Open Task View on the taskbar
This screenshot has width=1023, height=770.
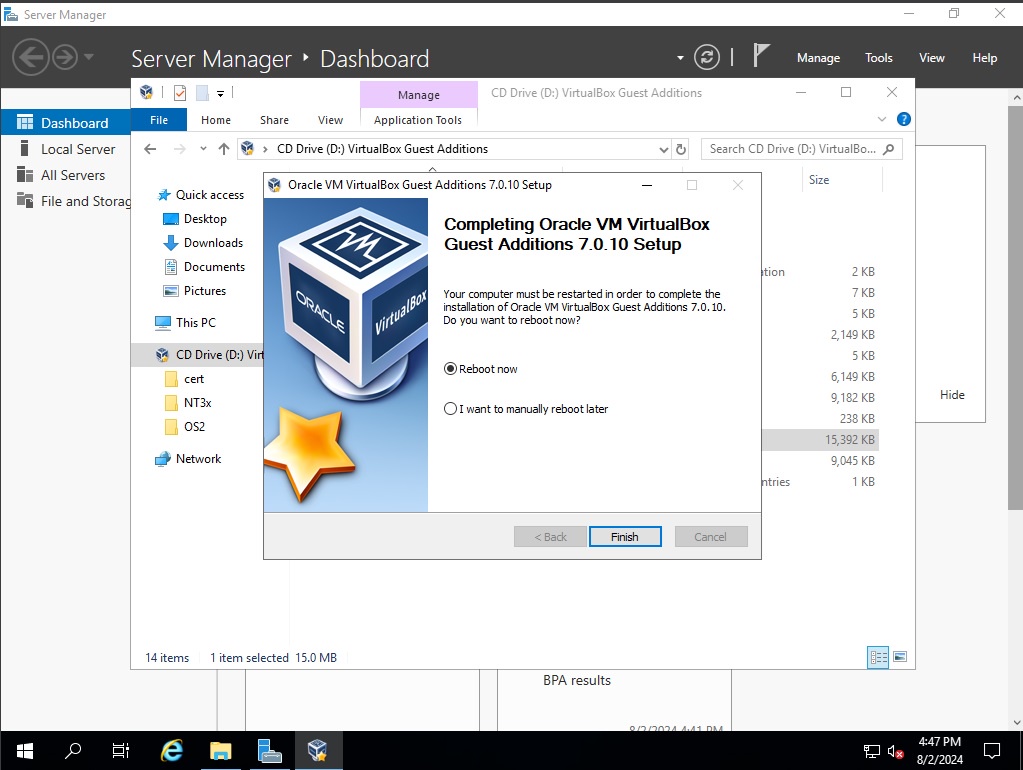click(120, 750)
